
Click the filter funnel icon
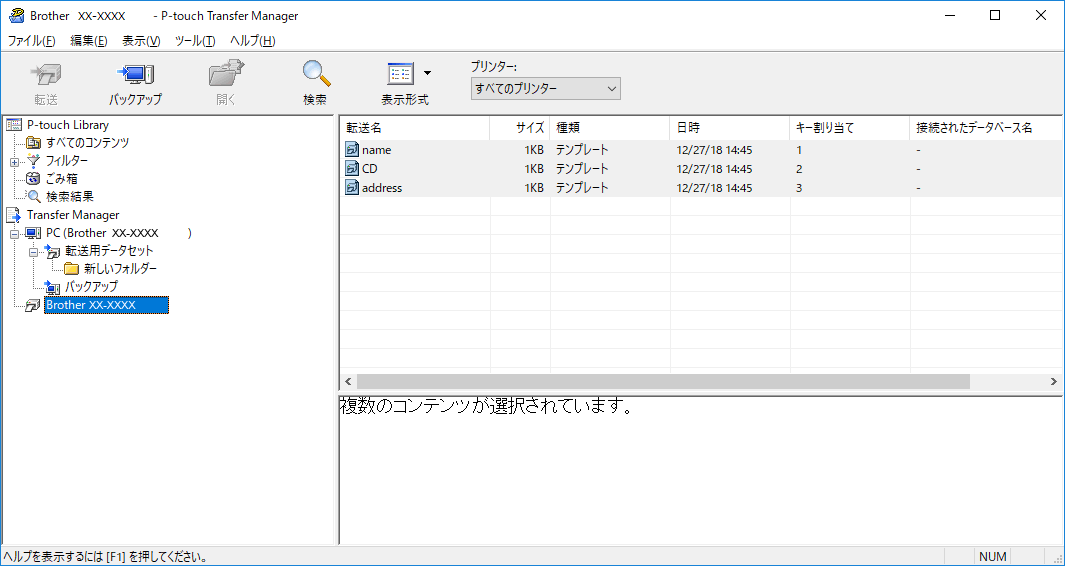point(33,161)
